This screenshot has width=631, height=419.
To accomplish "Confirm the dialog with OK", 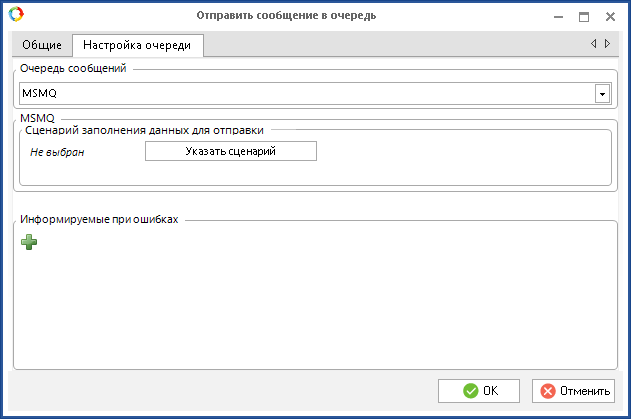I will [479, 391].
